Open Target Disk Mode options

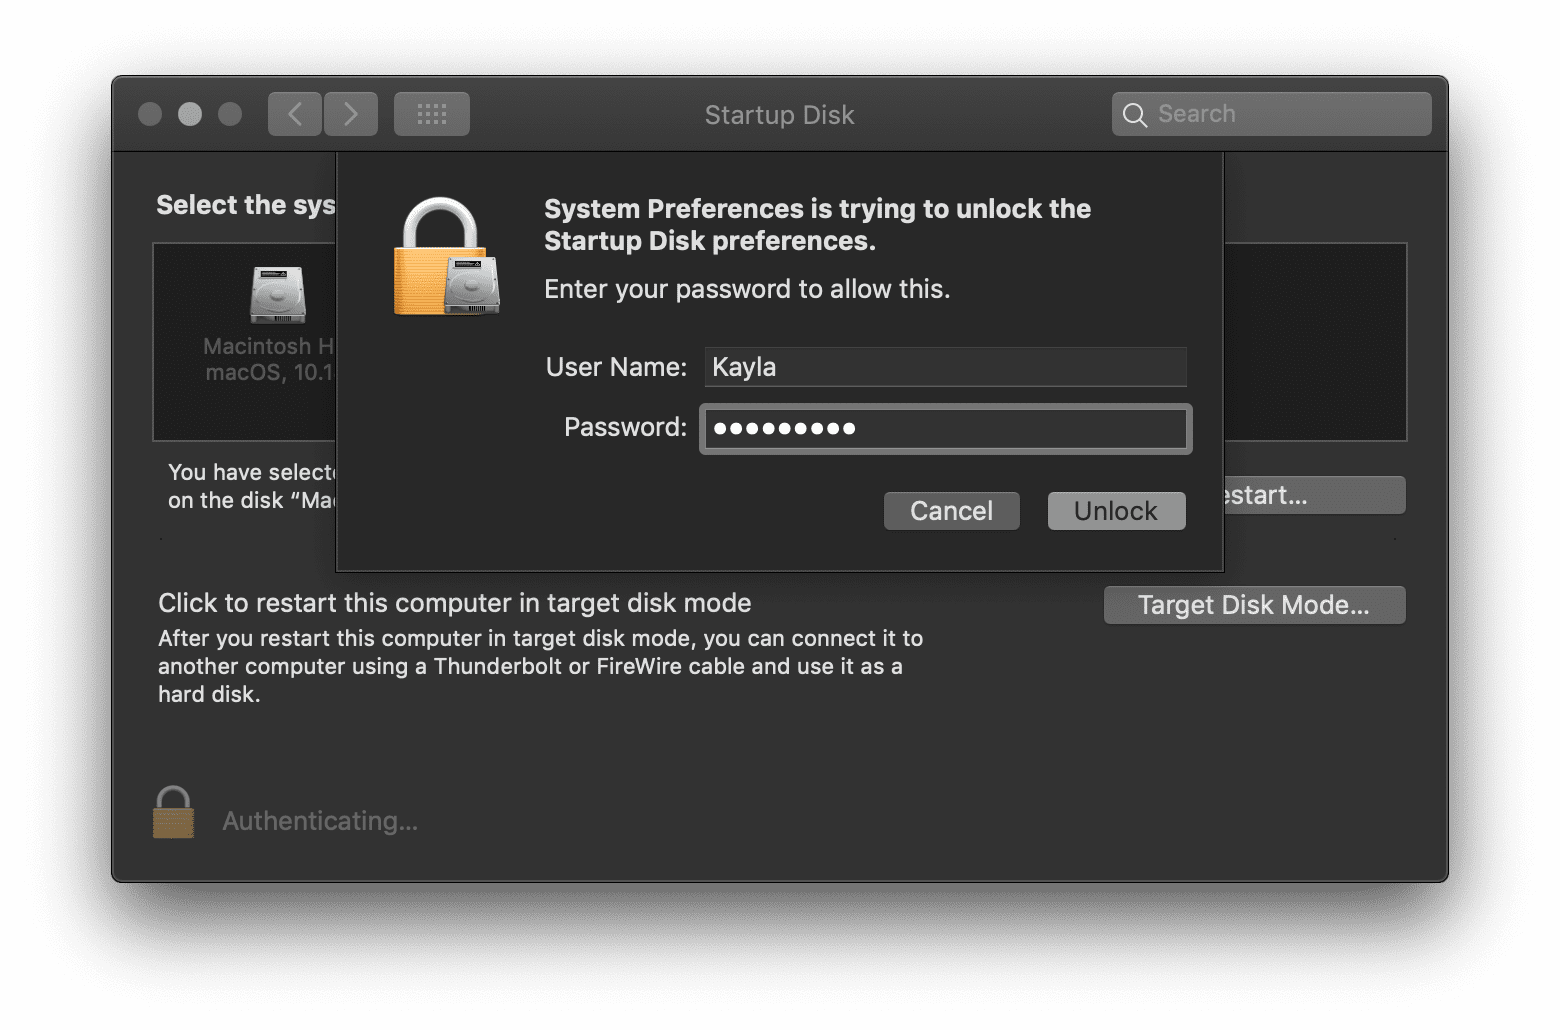[x=1253, y=604]
